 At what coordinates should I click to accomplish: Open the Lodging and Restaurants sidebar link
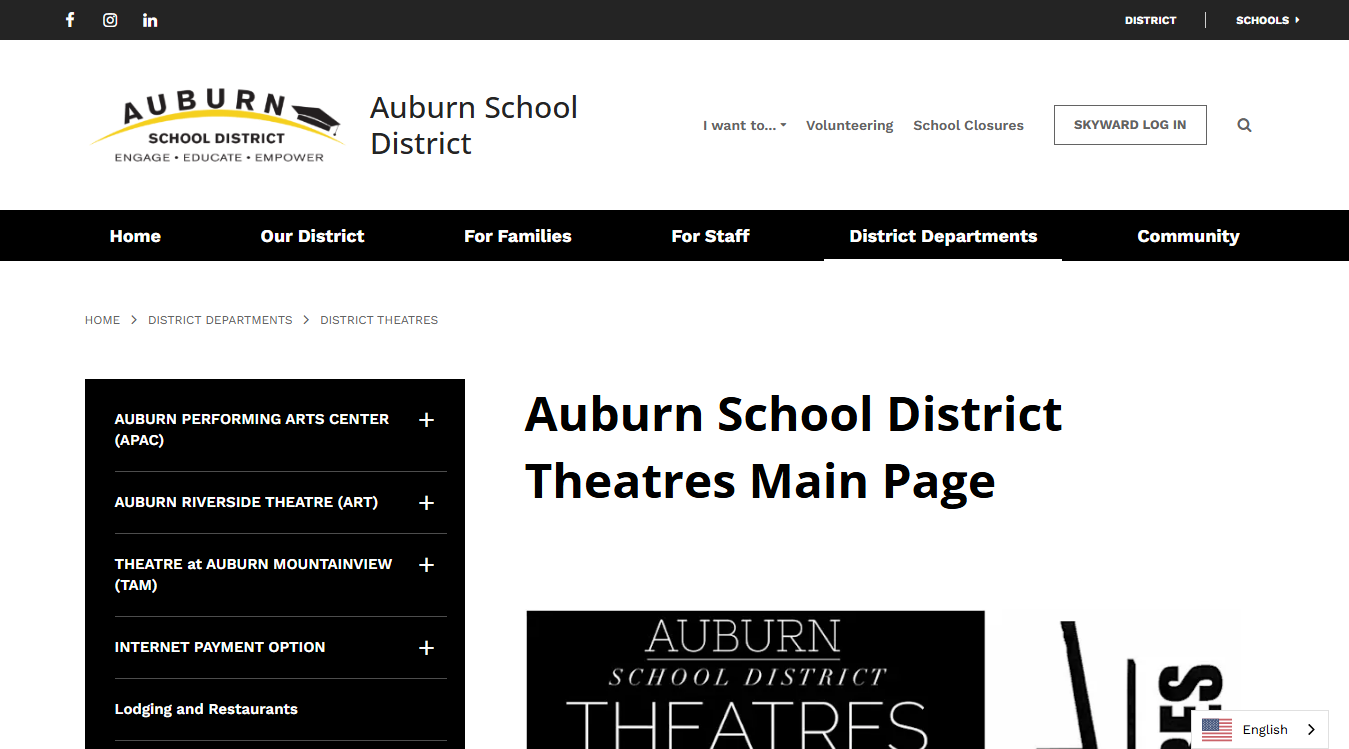[x=206, y=709]
